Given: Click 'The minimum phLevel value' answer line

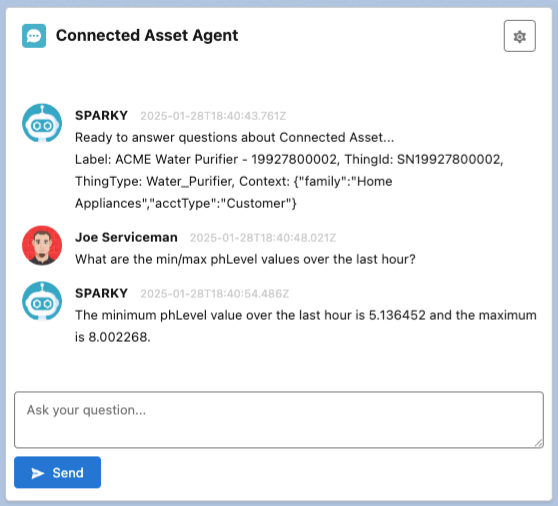Looking at the screenshot, I should tap(306, 315).
